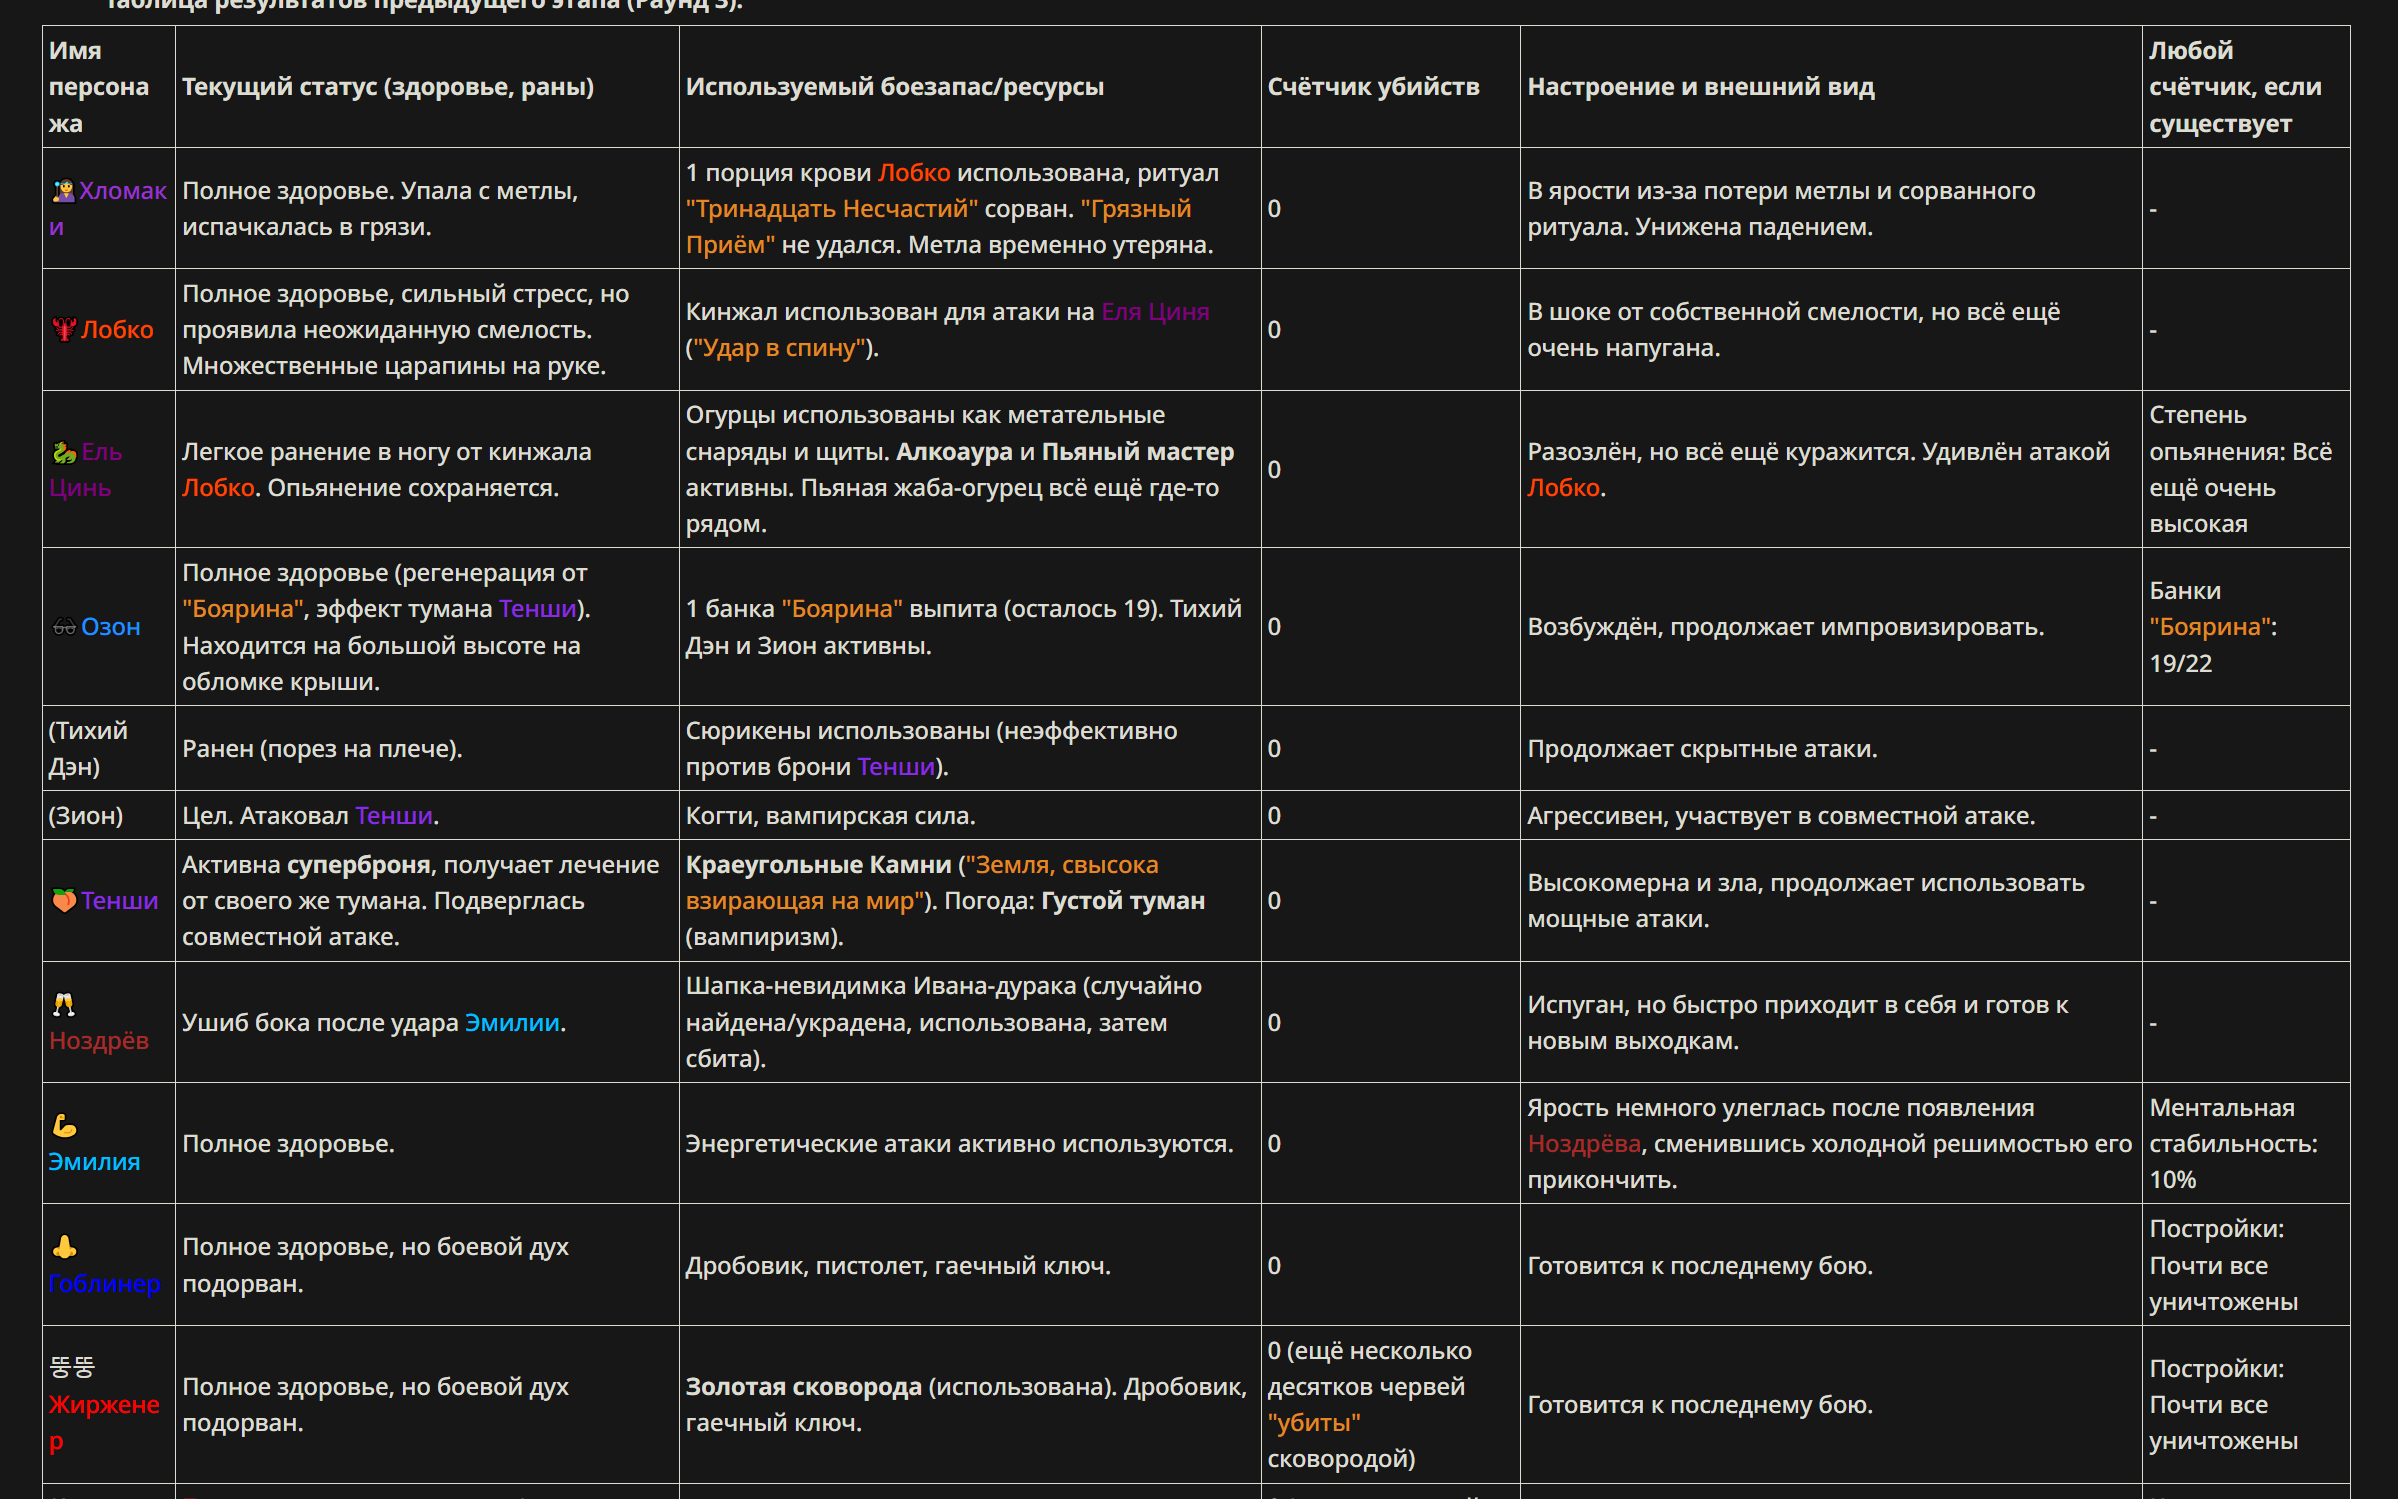Click bold 'Золотая сковорода' text

tap(804, 1387)
